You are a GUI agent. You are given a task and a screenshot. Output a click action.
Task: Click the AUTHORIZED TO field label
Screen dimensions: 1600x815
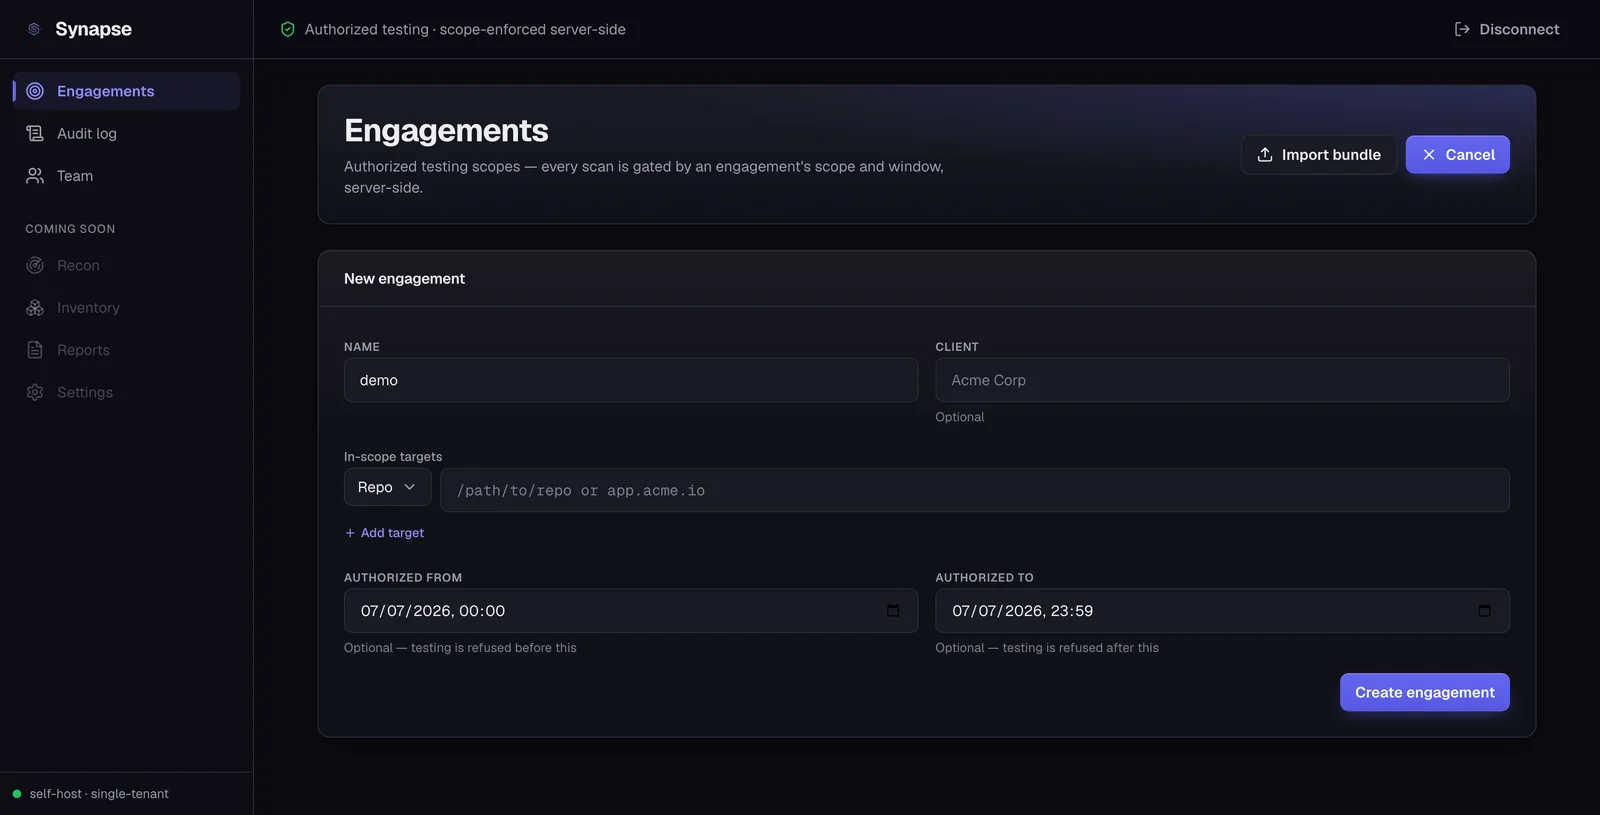tap(985, 578)
